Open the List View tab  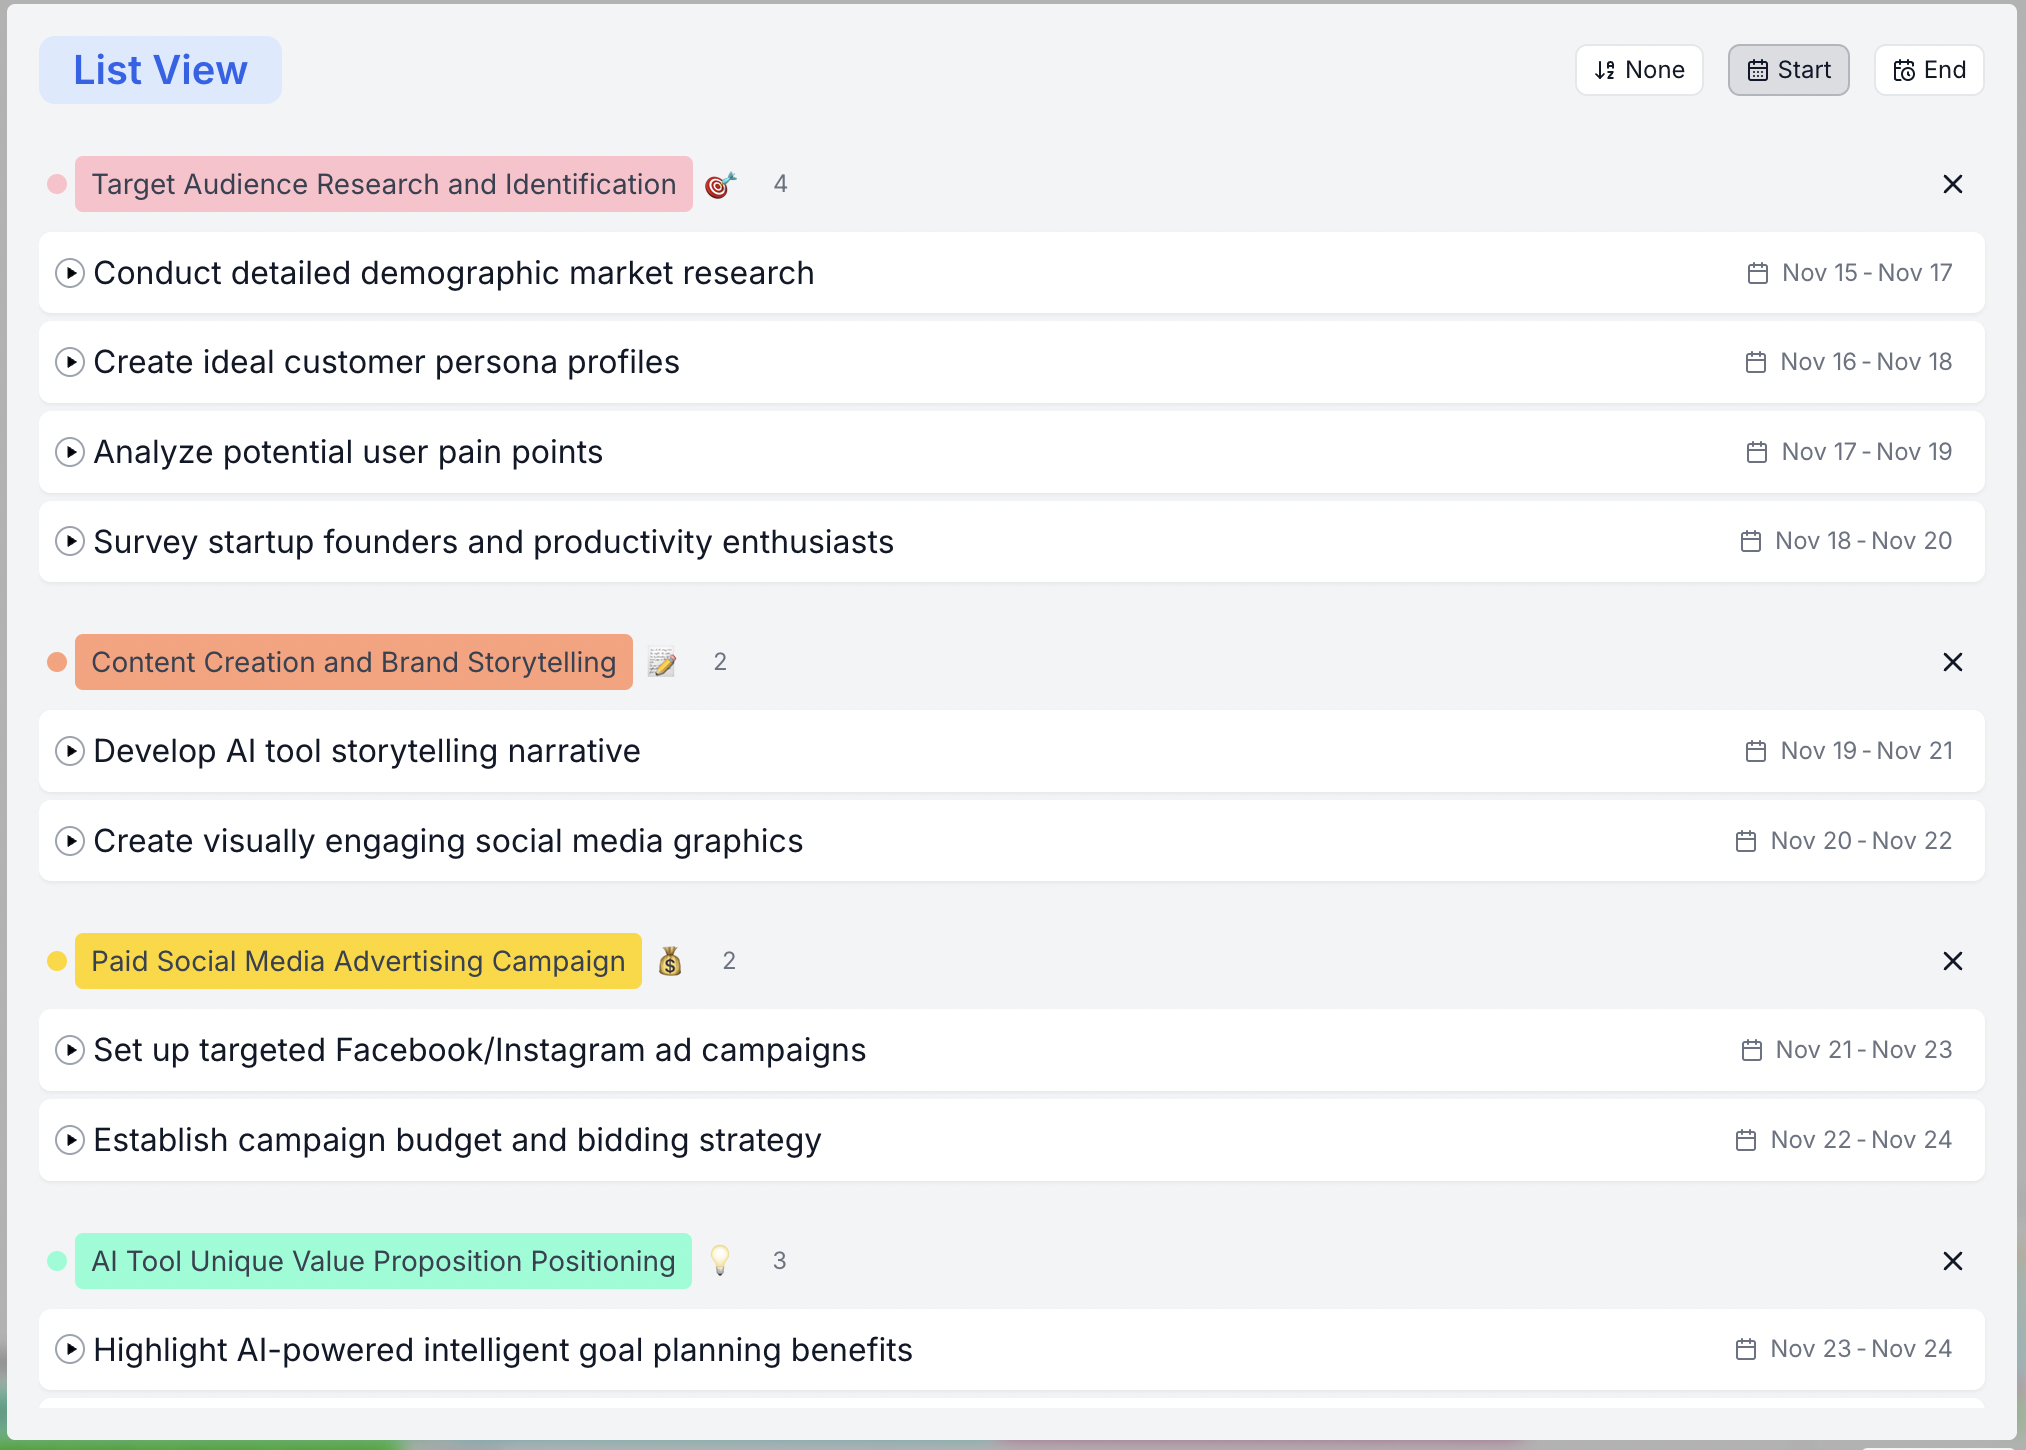(160, 70)
